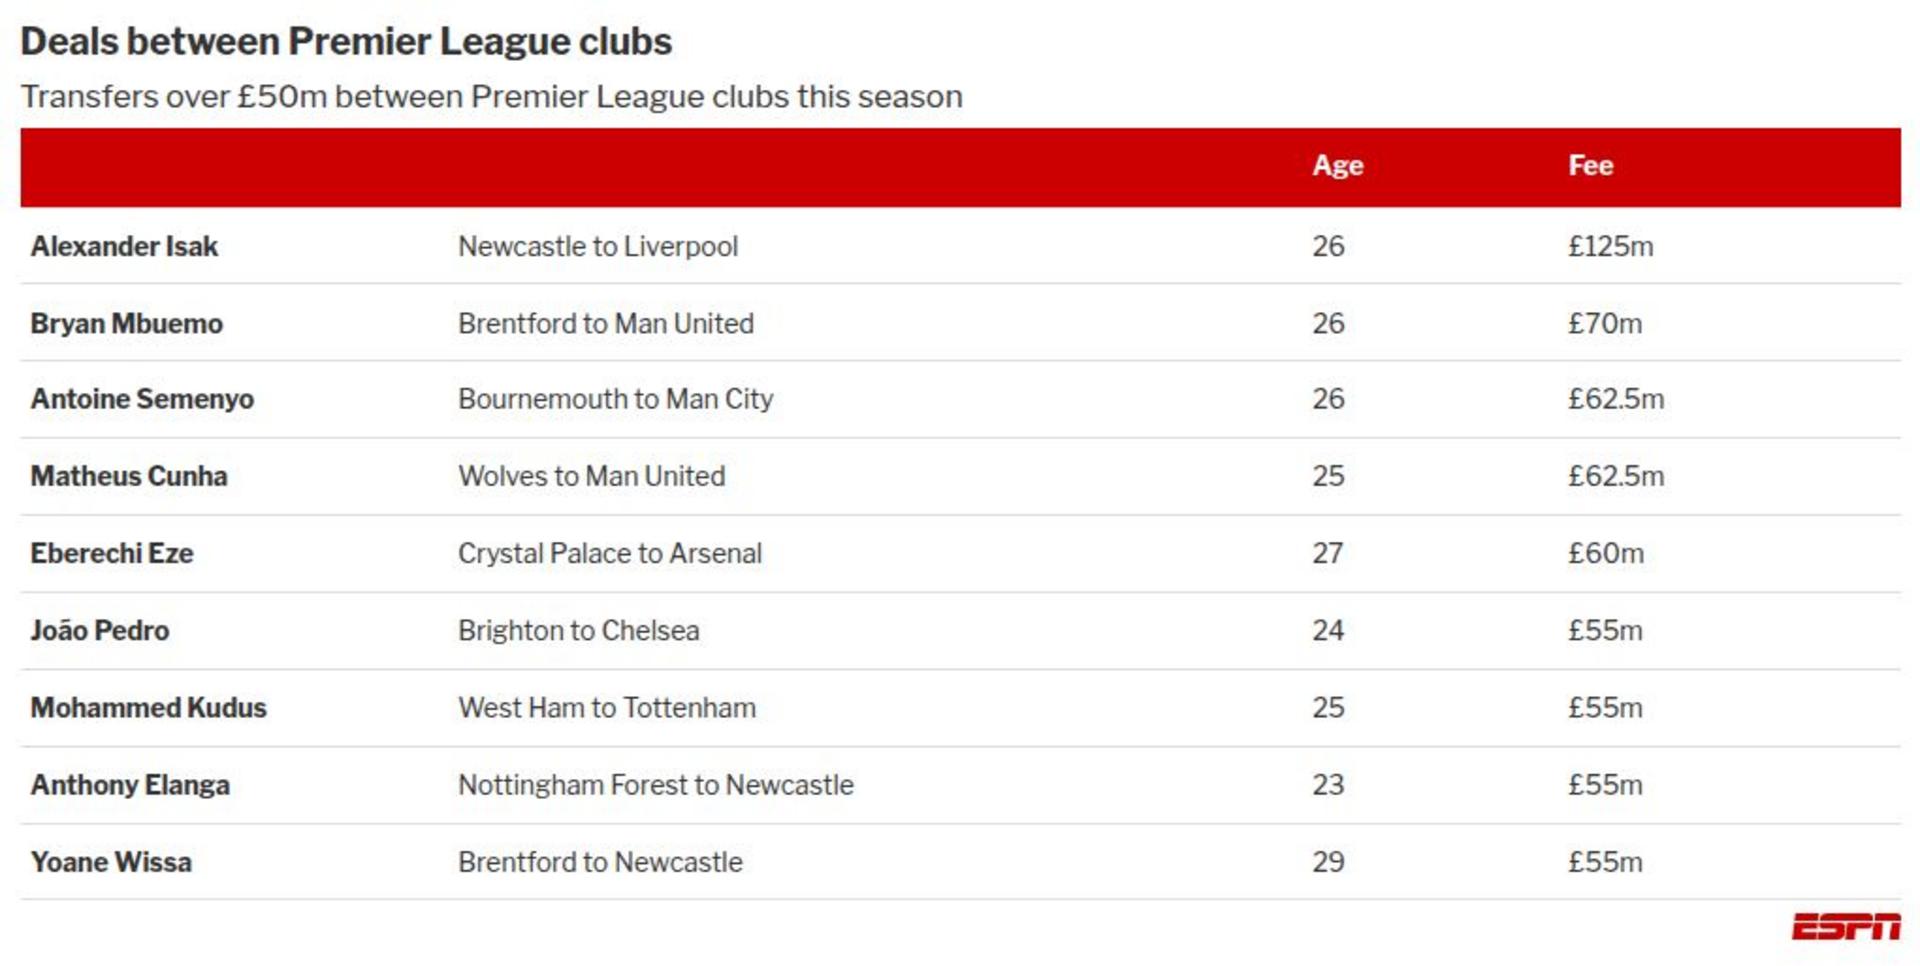This screenshot has width=1920, height=966.
Task: Select the Bryan Mbuemo player name
Action: click(x=127, y=324)
